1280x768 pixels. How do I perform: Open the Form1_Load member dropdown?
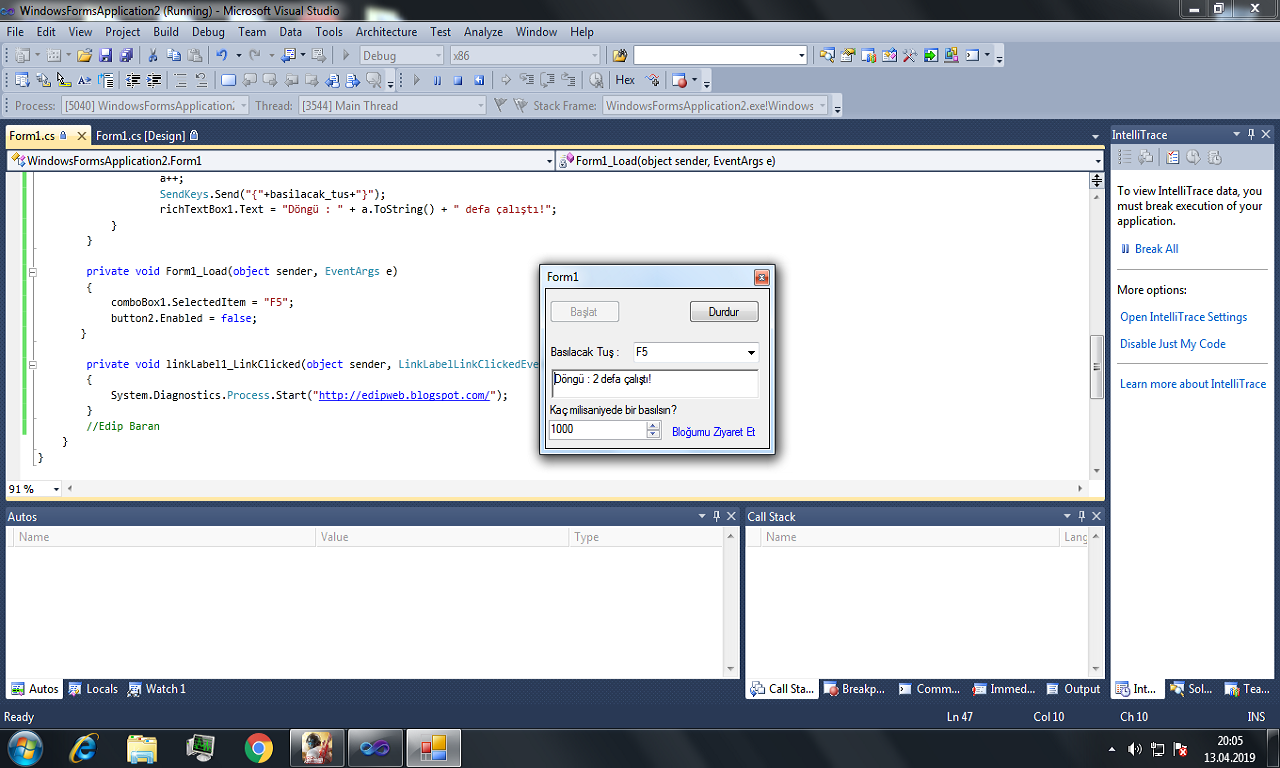(x=1097, y=160)
